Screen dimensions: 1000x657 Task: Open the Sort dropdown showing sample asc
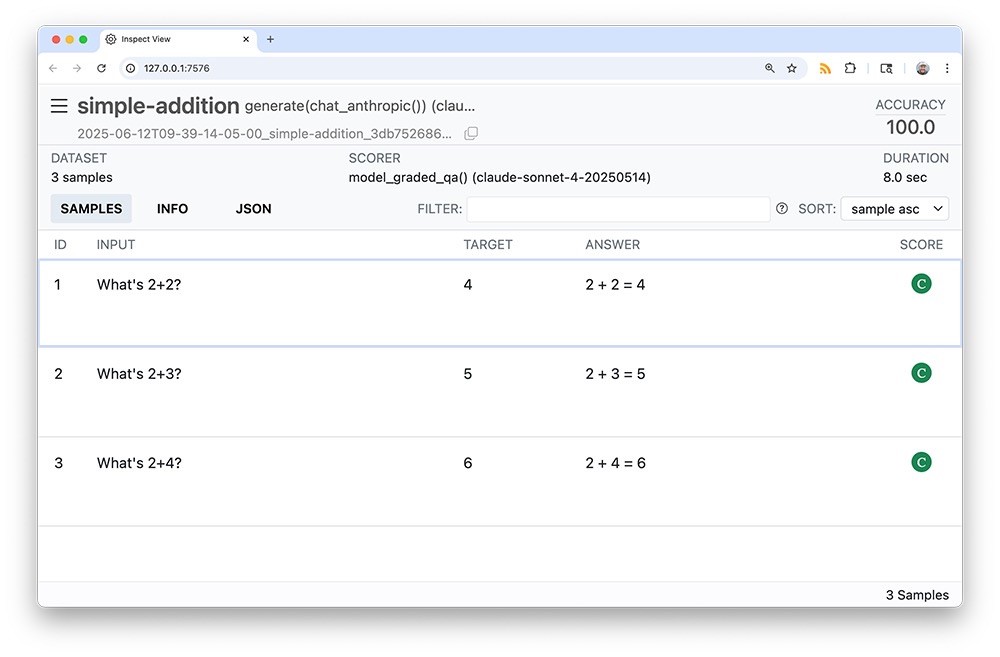click(894, 209)
